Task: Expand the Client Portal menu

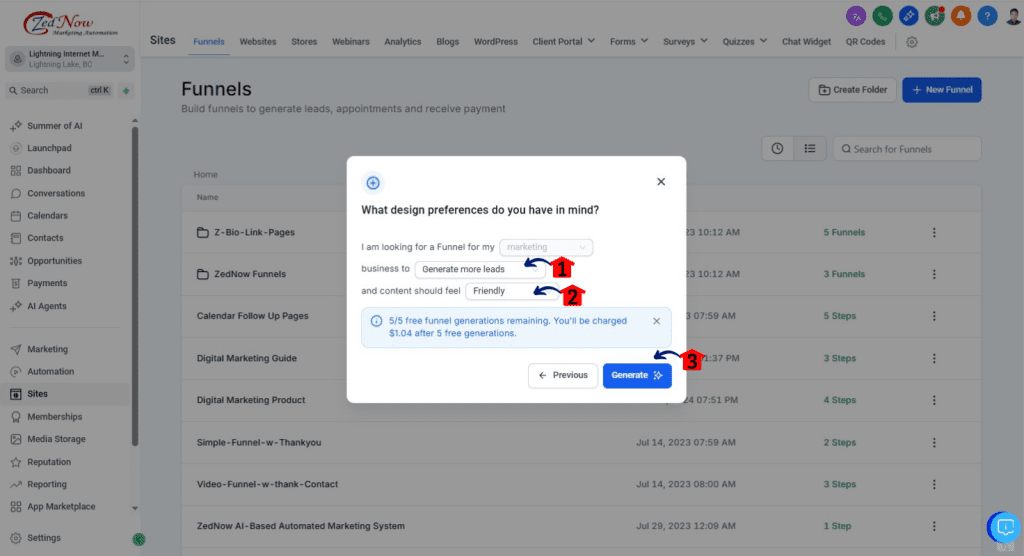Action: coord(564,41)
